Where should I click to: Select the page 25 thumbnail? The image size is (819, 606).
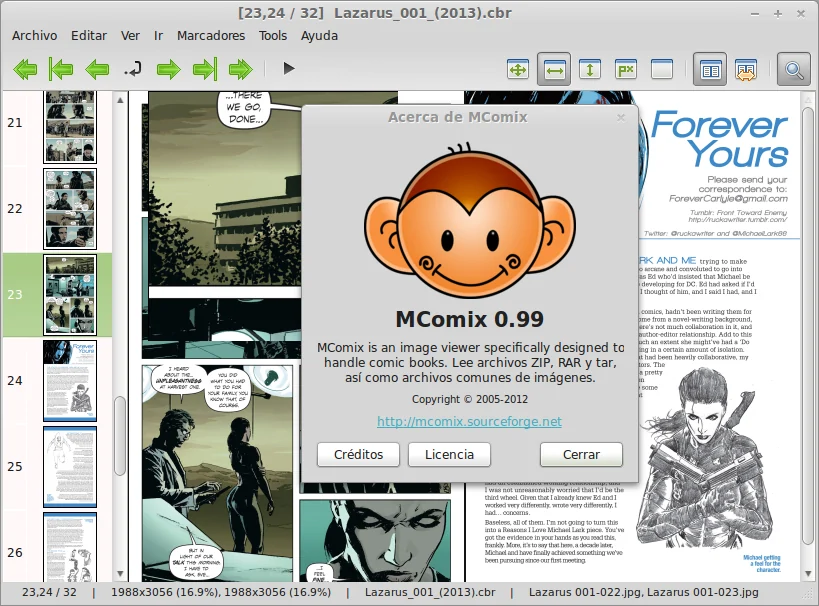coord(70,467)
